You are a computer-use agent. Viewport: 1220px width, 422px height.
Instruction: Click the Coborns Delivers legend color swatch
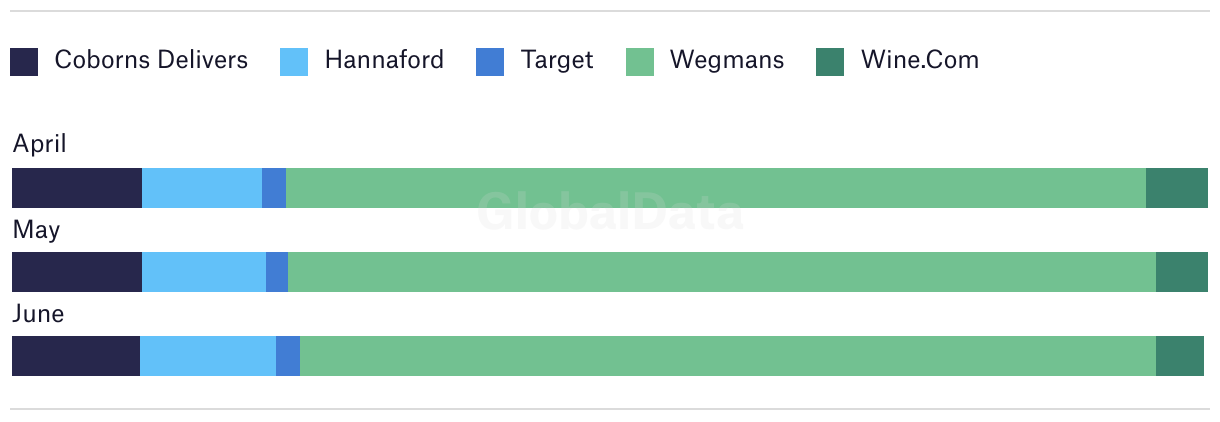(x=24, y=62)
